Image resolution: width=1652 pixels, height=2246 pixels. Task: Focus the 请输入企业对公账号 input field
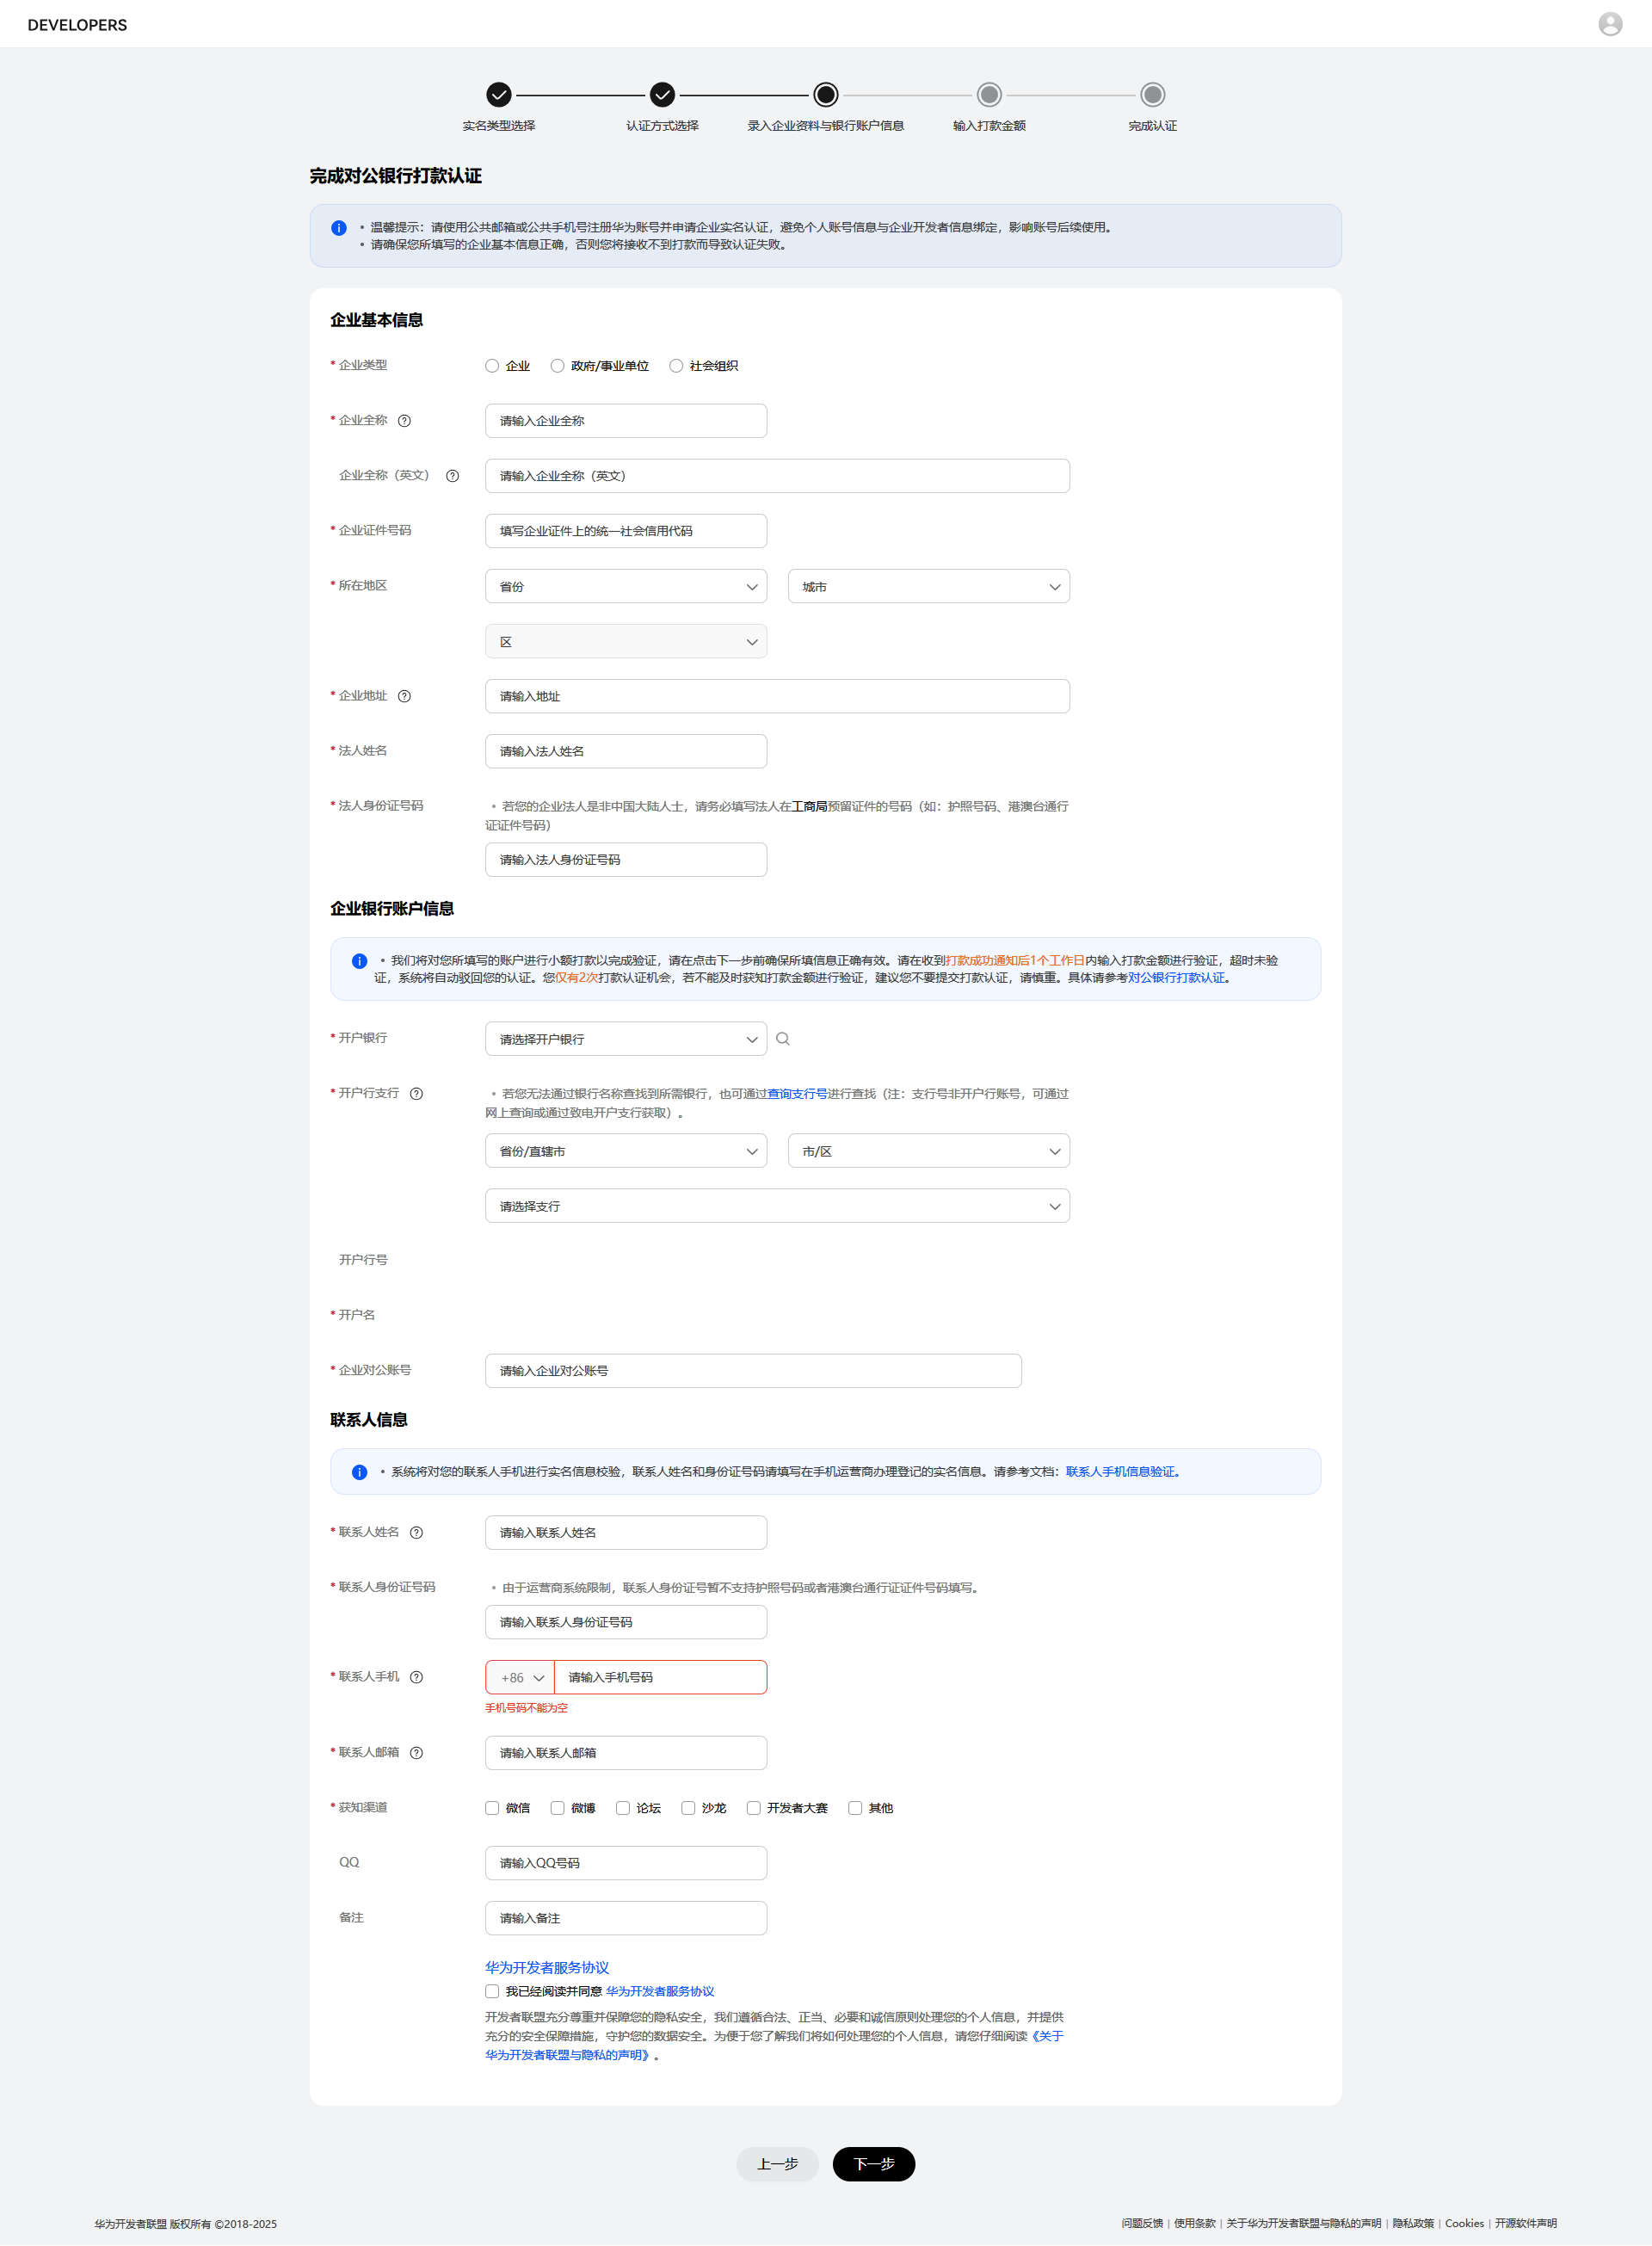coord(753,1371)
